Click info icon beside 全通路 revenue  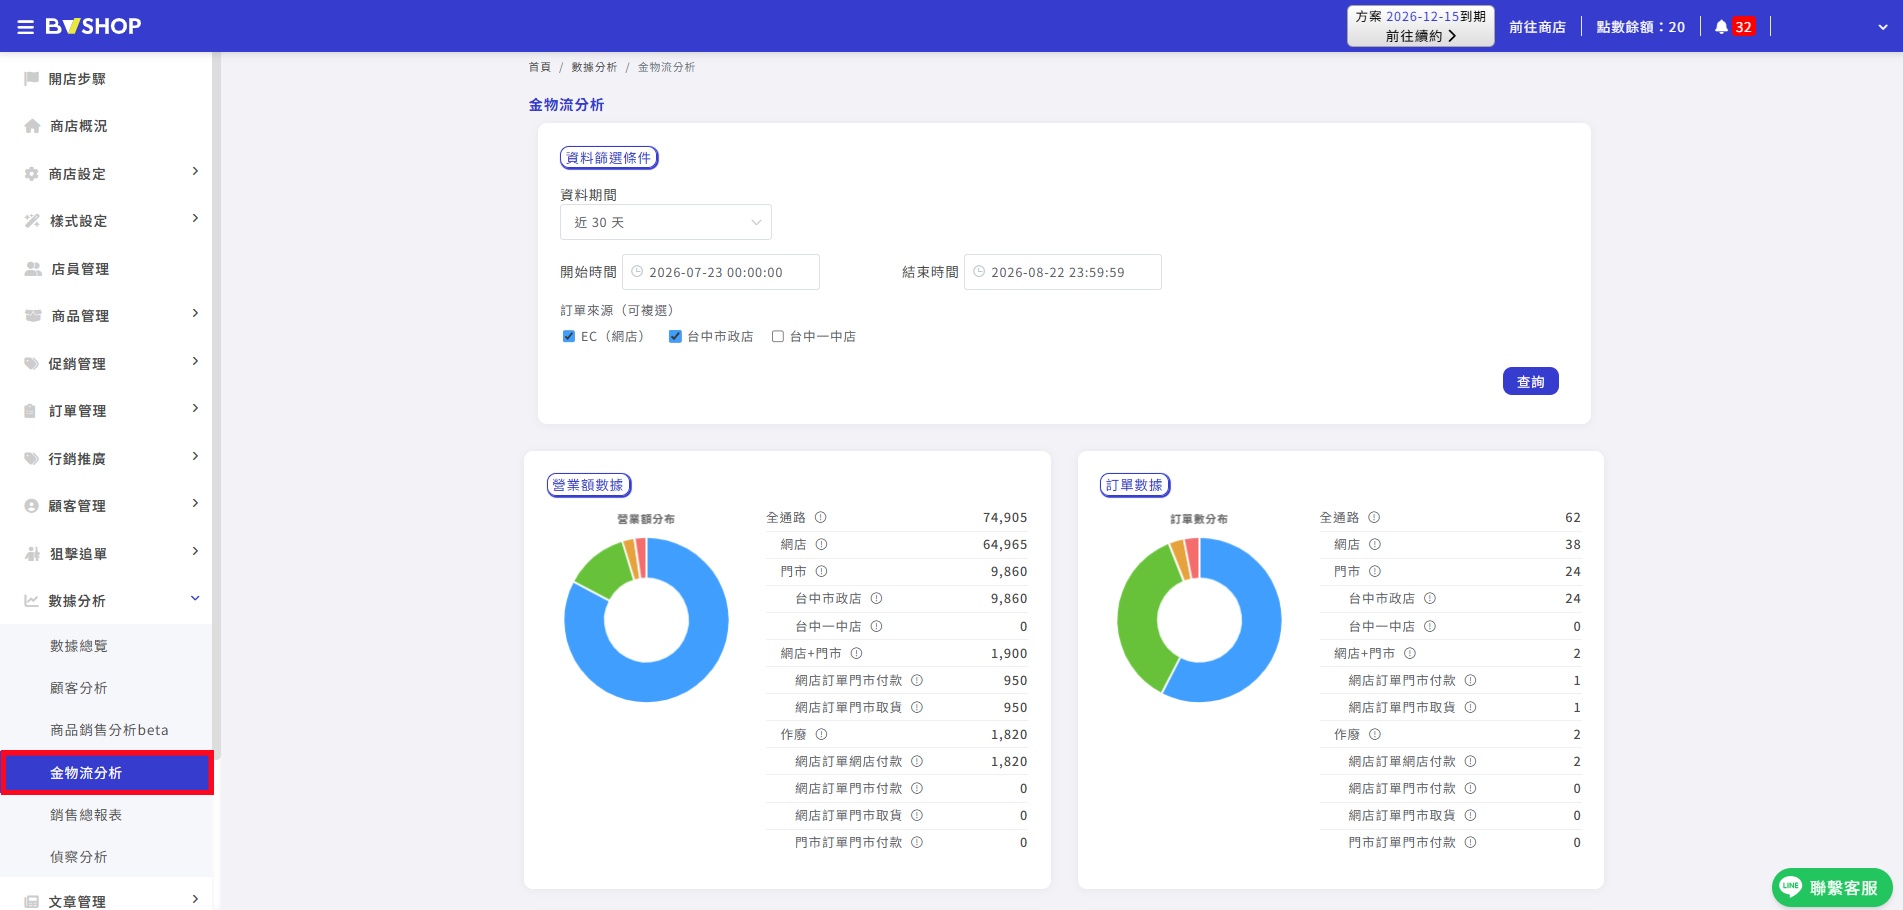(821, 518)
